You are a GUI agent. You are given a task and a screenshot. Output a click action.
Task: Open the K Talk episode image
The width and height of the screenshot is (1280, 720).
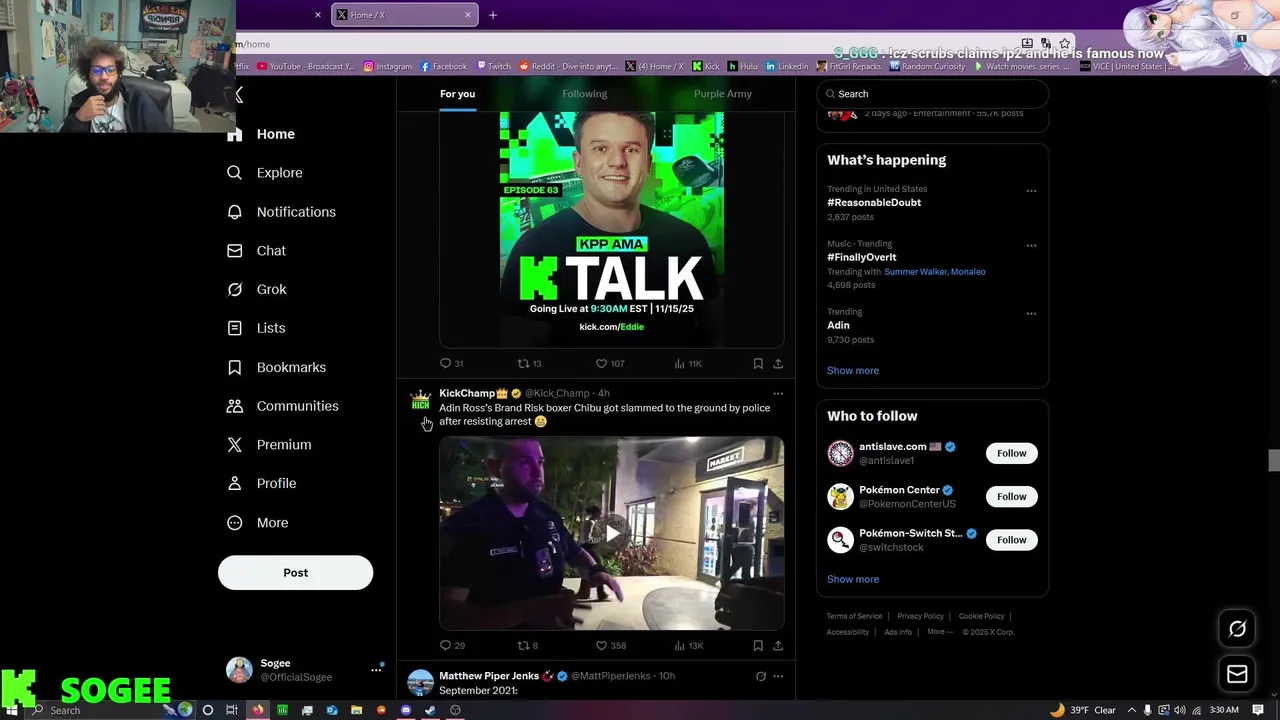612,230
